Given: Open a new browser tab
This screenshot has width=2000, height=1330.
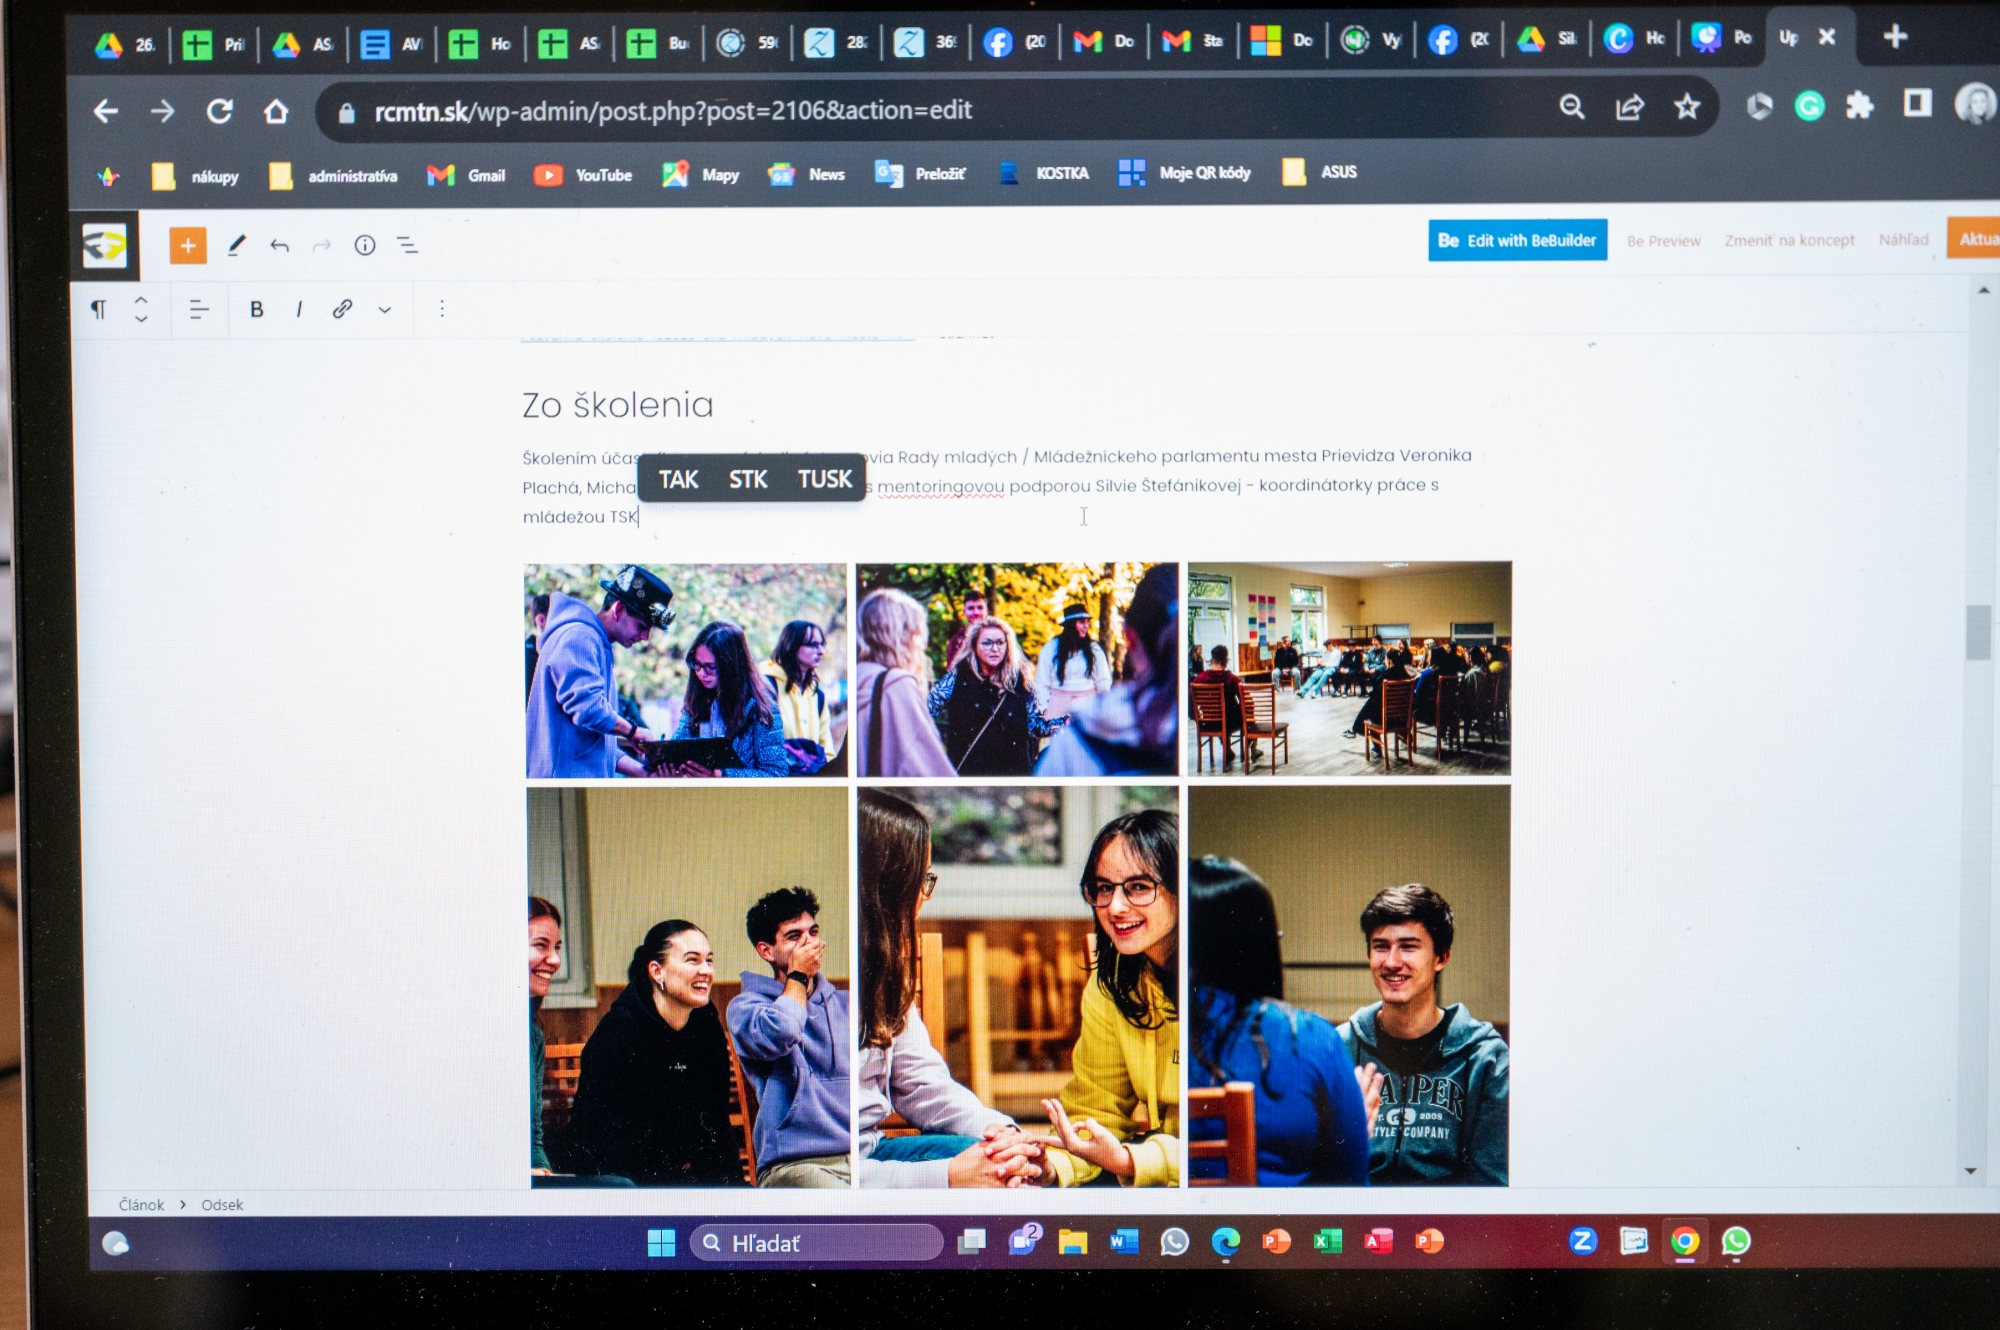Looking at the screenshot, I should pos(1895,37).
